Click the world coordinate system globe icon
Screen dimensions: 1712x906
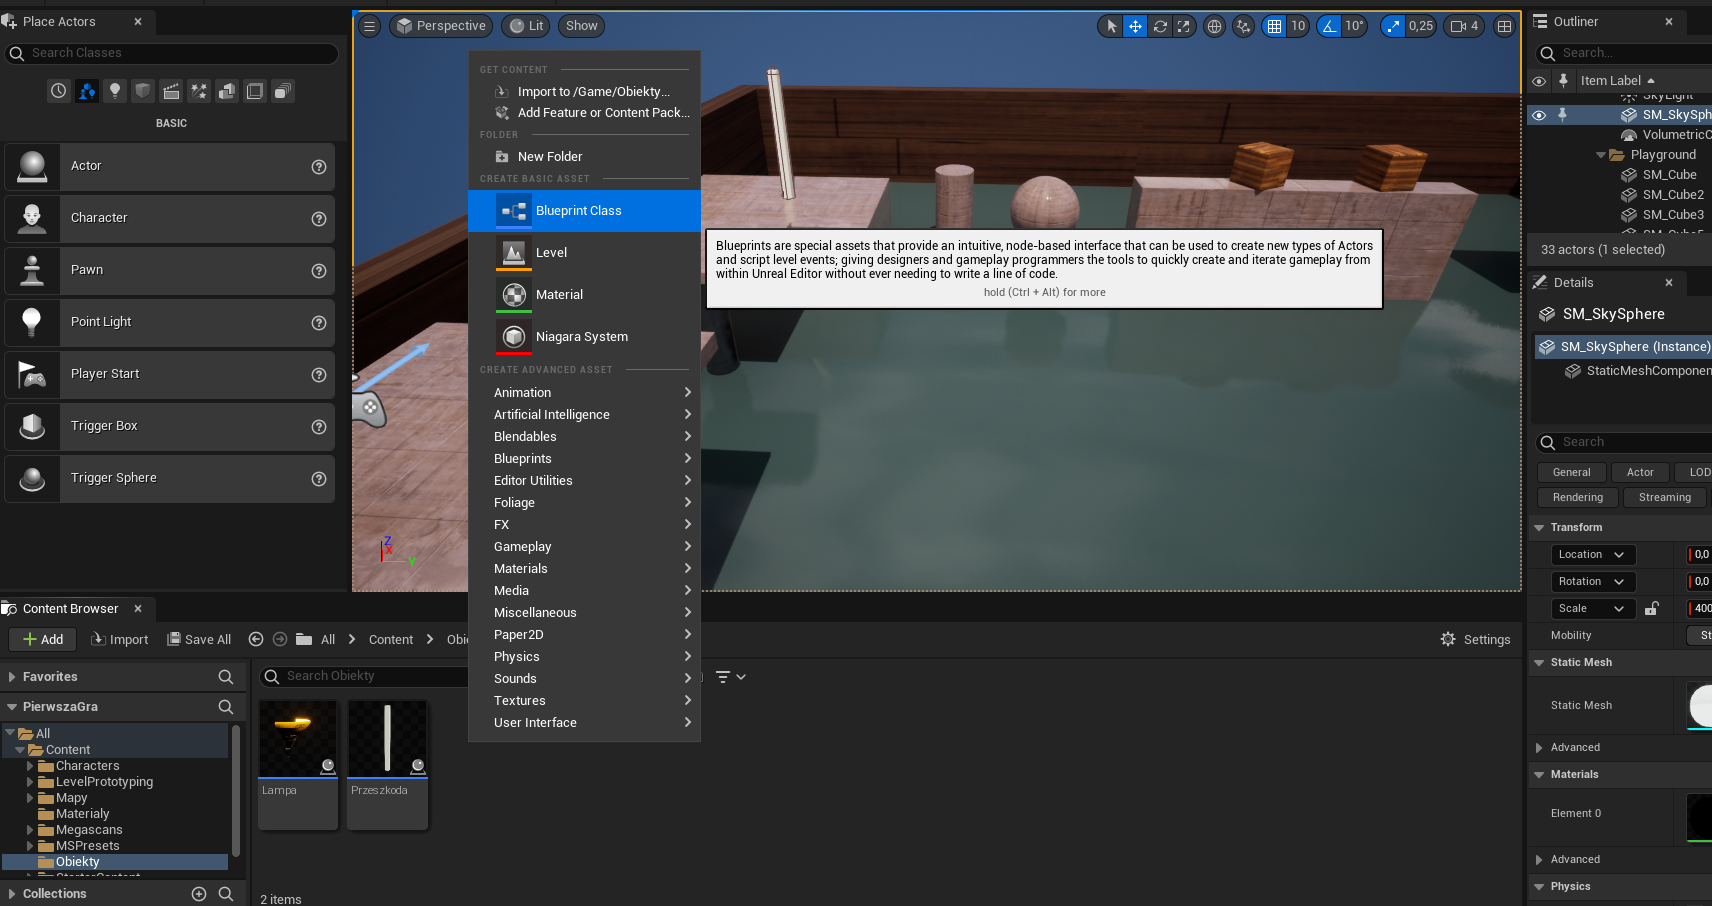[1214, 27]
